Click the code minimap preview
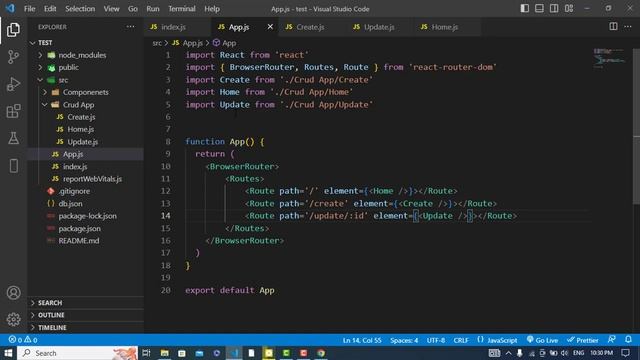Viewport: 640px width, 360px height. coord(609,58)
